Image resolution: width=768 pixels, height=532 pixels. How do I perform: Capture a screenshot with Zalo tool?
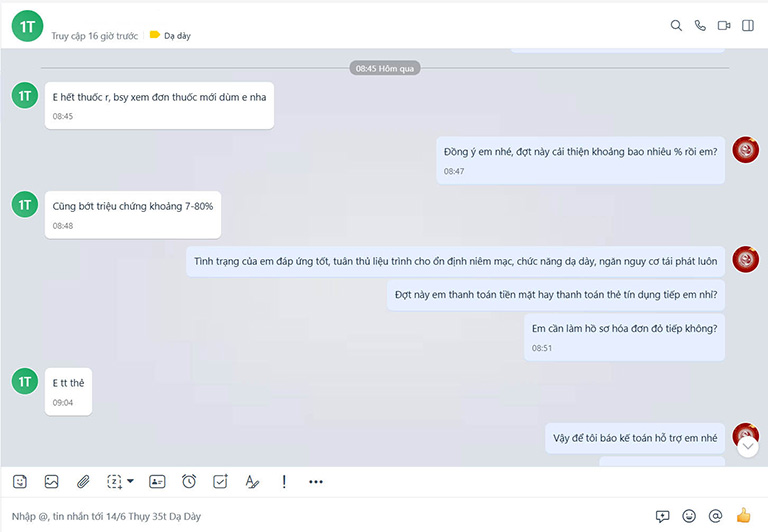tap(115, 482)
